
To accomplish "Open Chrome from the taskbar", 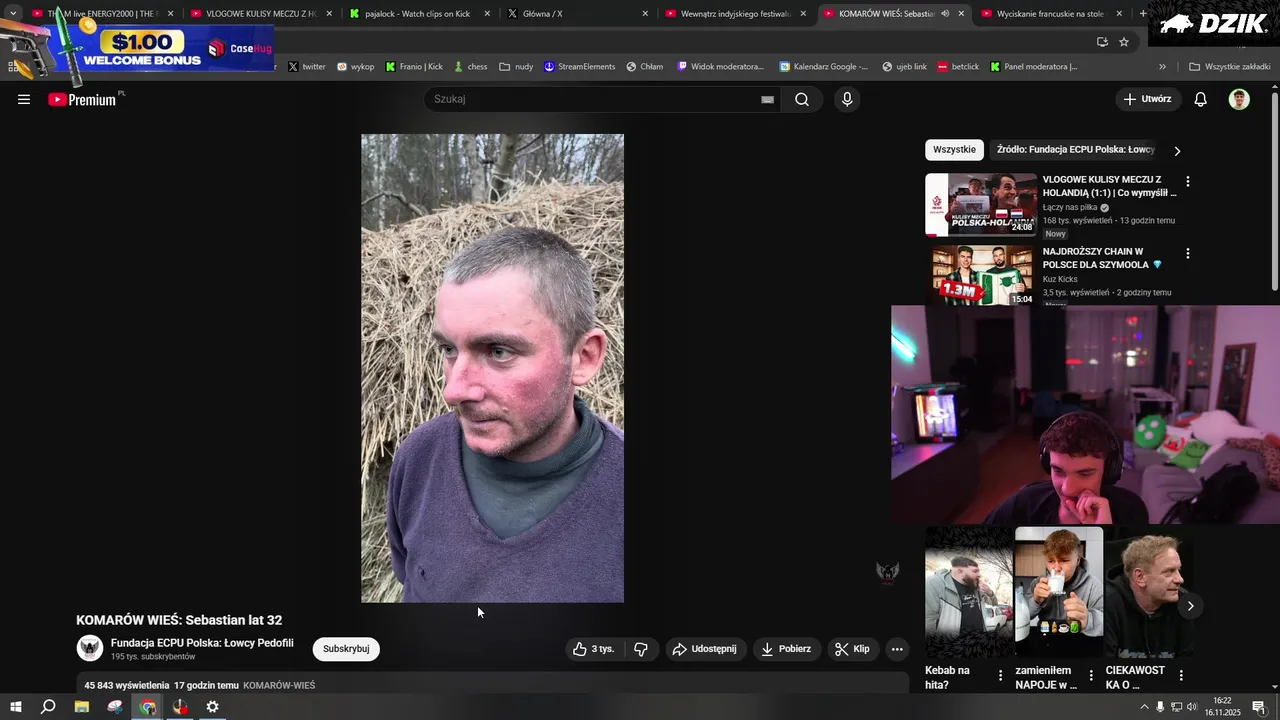I will tap(148, 707).
